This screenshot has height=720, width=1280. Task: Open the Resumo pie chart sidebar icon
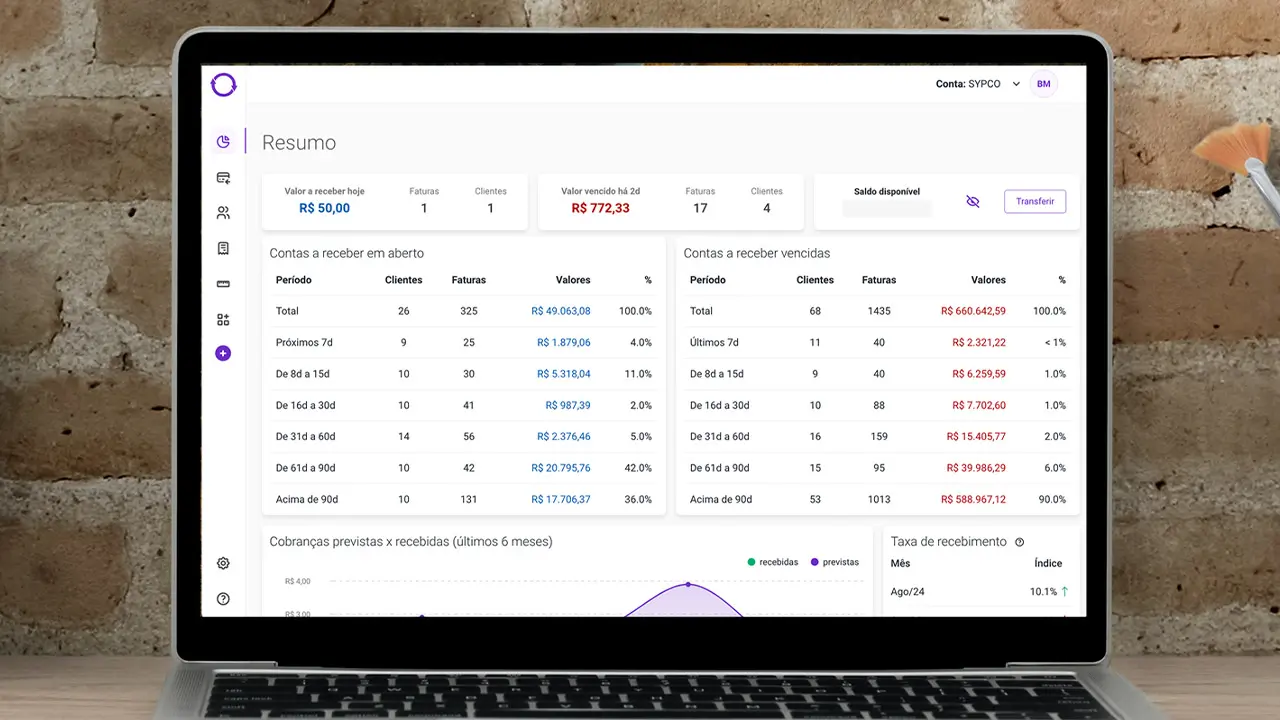click(x=223, y=142)
